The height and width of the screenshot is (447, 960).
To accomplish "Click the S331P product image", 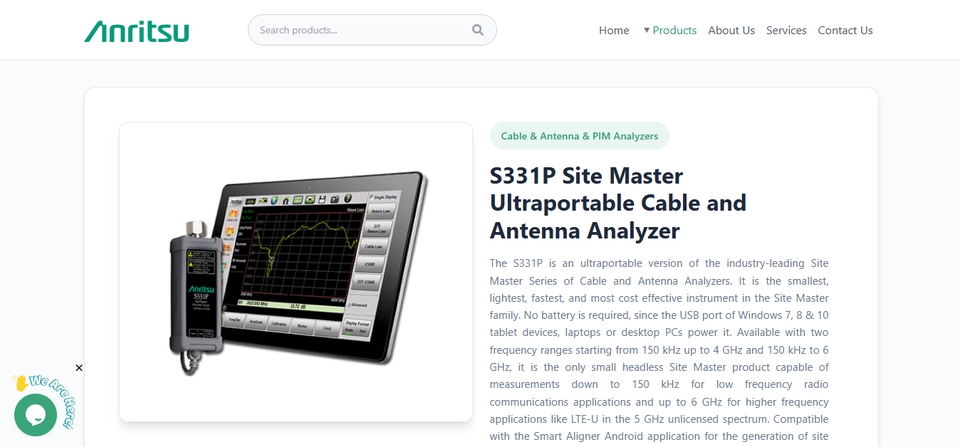I will (x=296, y=272).
